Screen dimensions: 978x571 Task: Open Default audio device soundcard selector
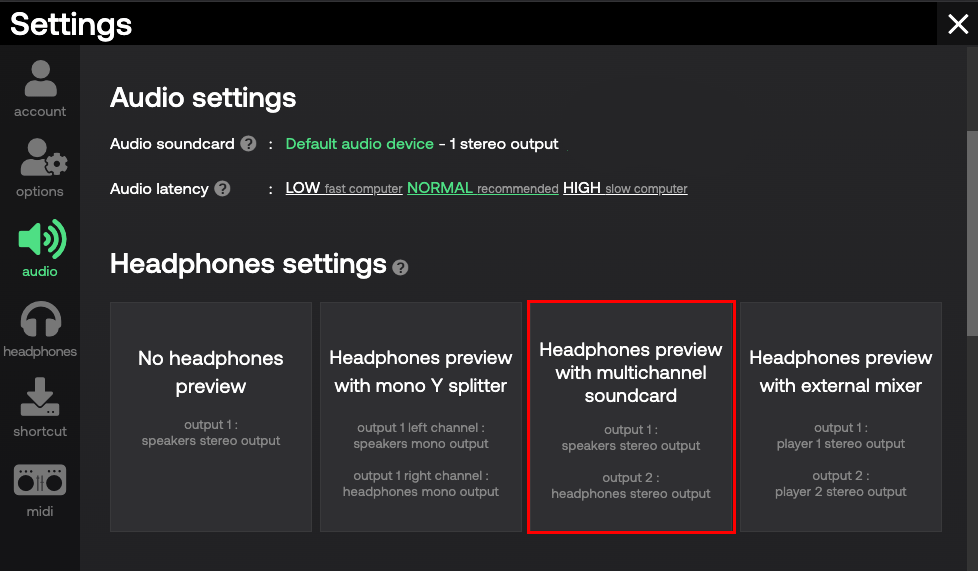pyautogui.click(x=359, y=144)
